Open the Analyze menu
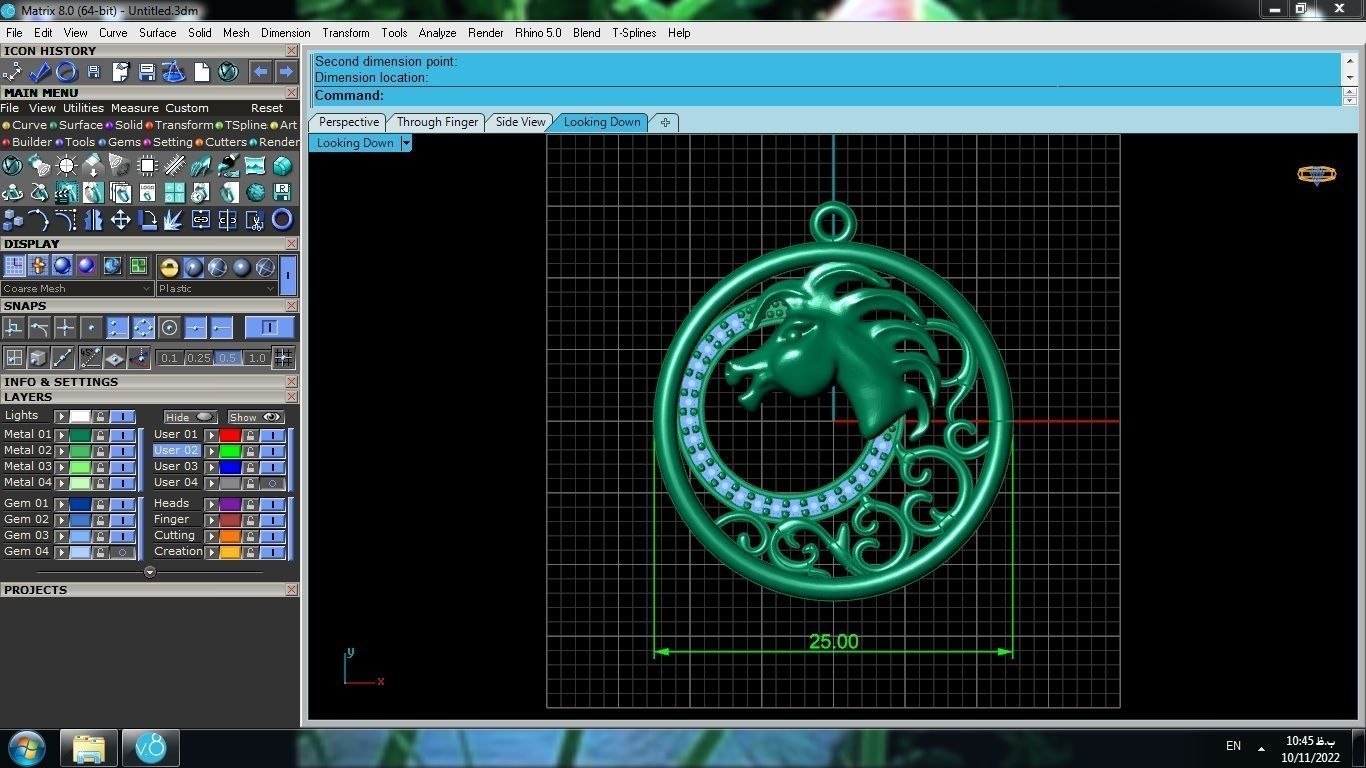Screen dimensions: 1366x768 (x=437, y=32)
